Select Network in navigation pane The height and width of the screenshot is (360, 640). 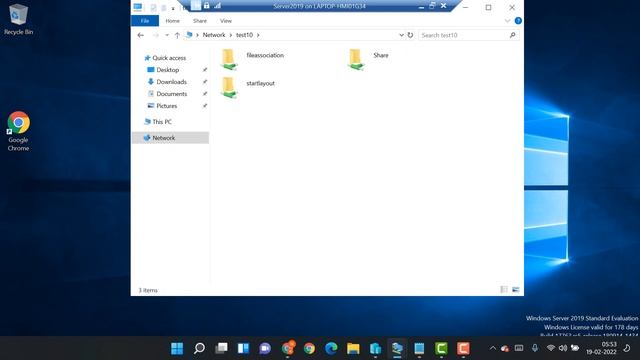171,138
